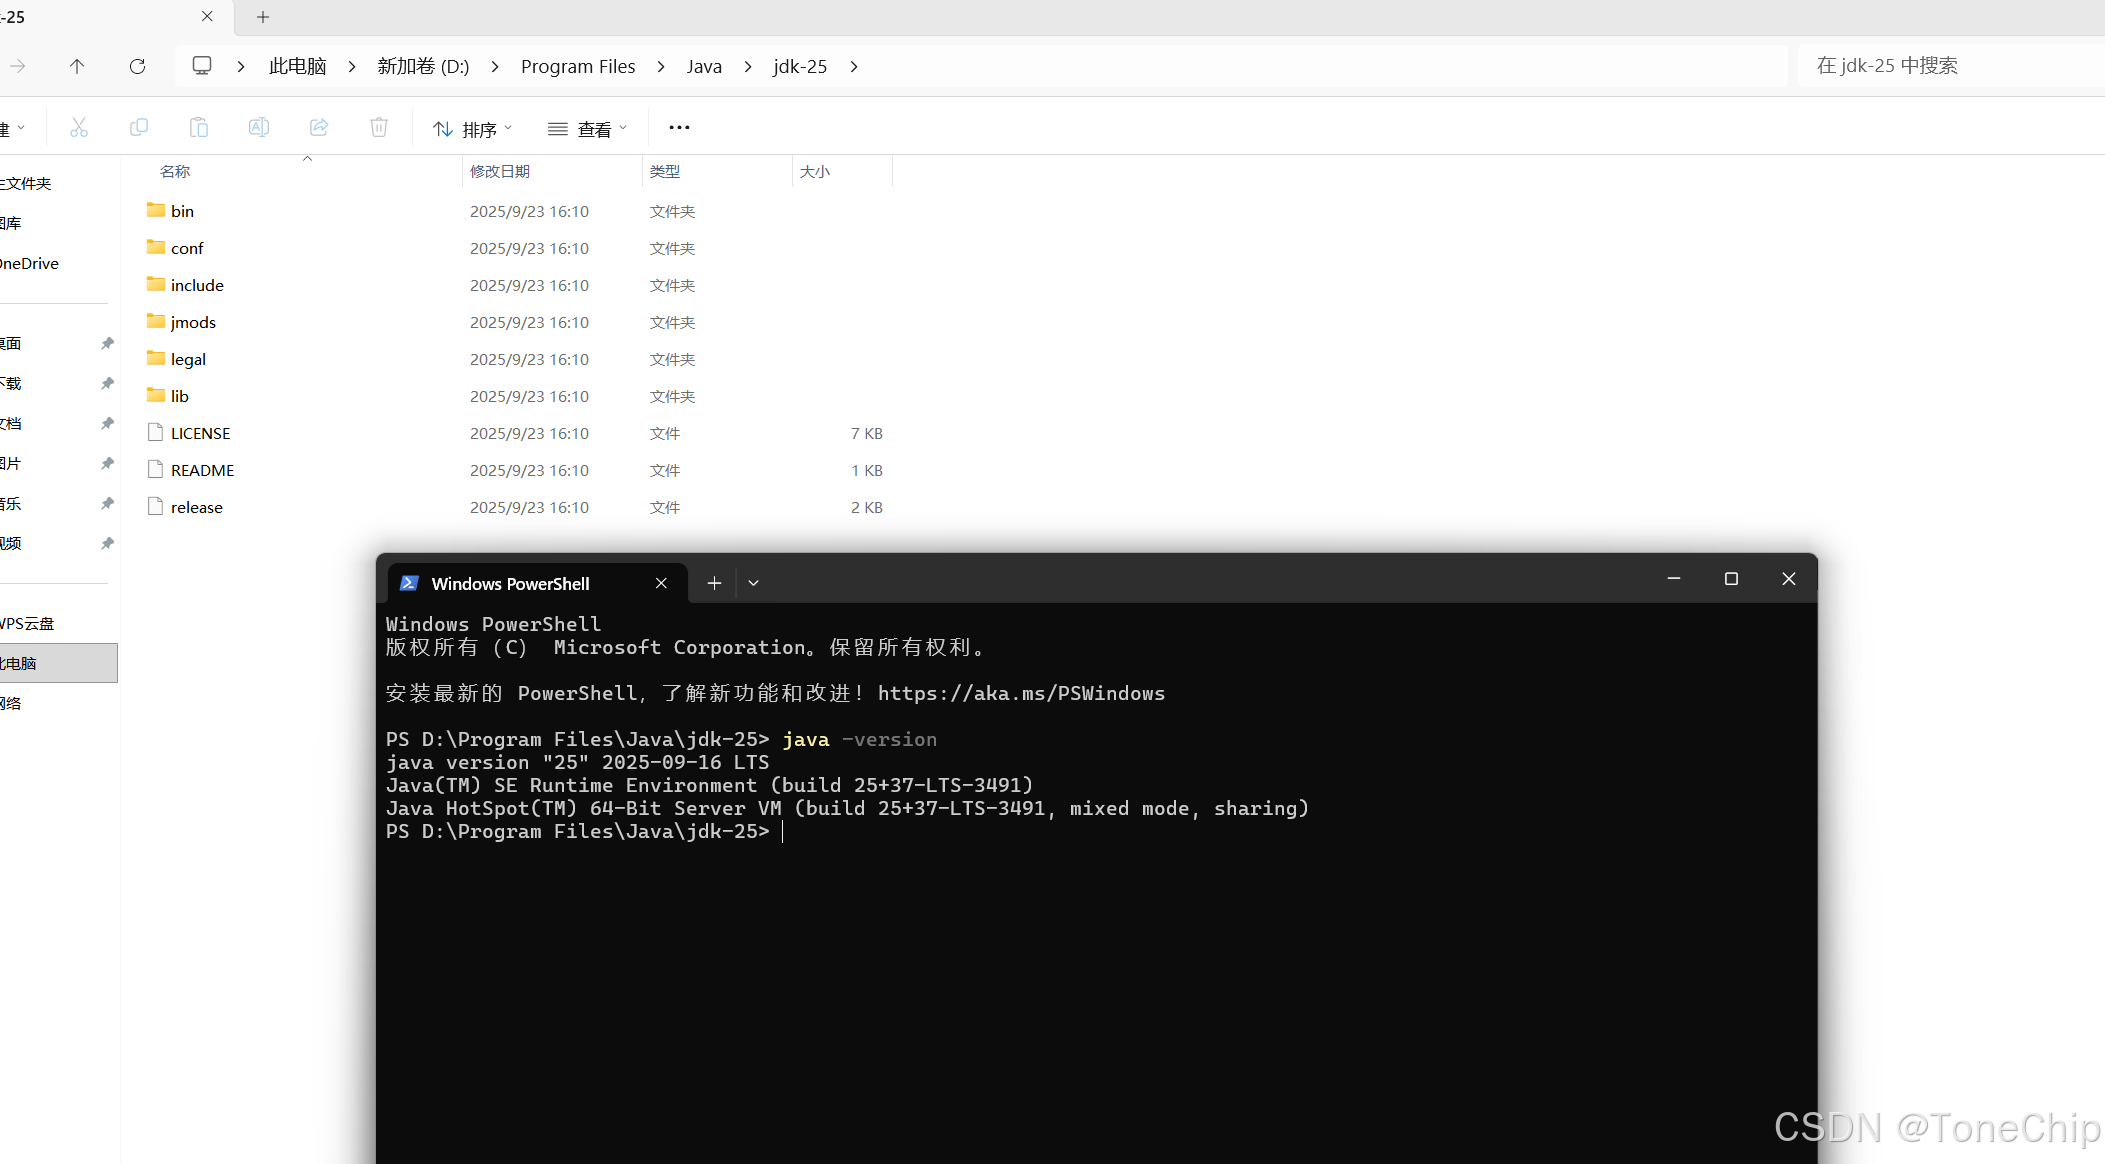
Task: Expand chevron after Java breadcrumb
Action: (748, 66)
